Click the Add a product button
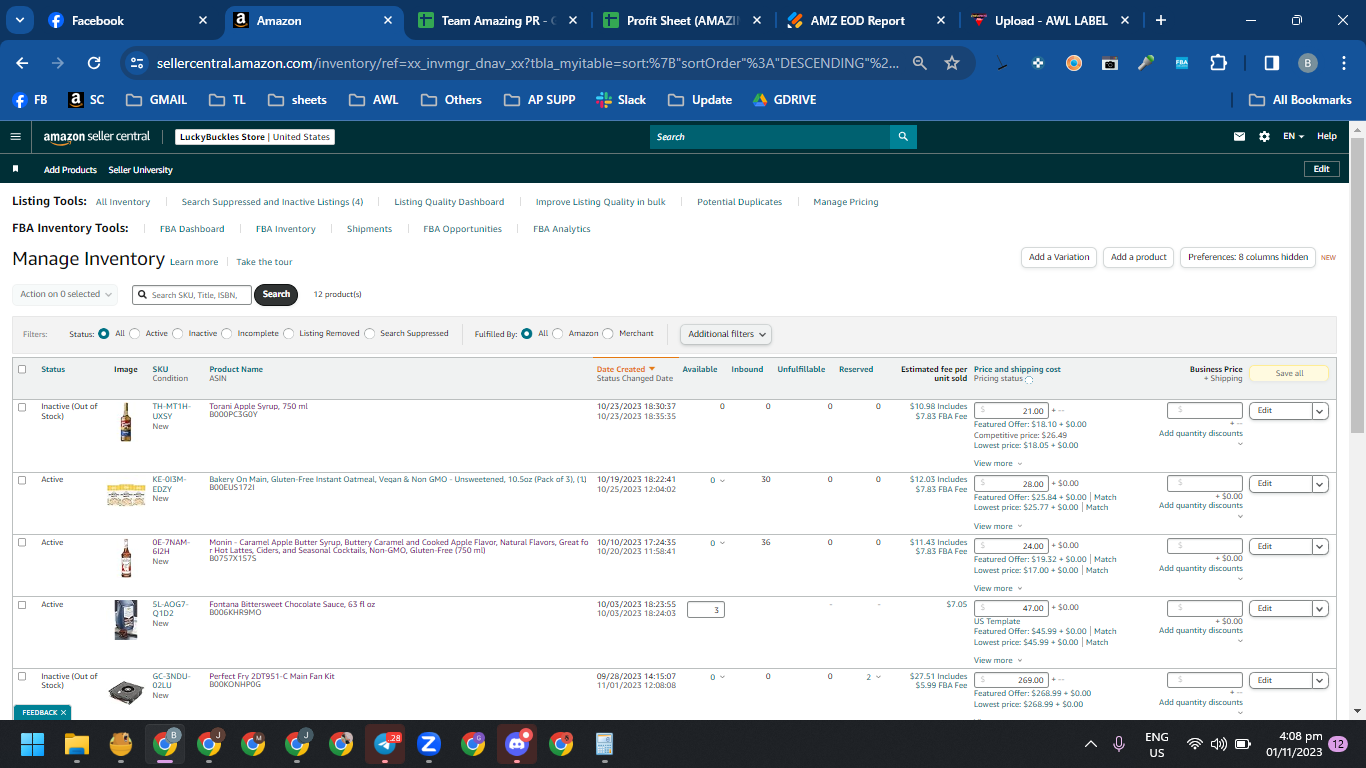The width and height of the screenshot is (1366, 768). [1138, 257]
